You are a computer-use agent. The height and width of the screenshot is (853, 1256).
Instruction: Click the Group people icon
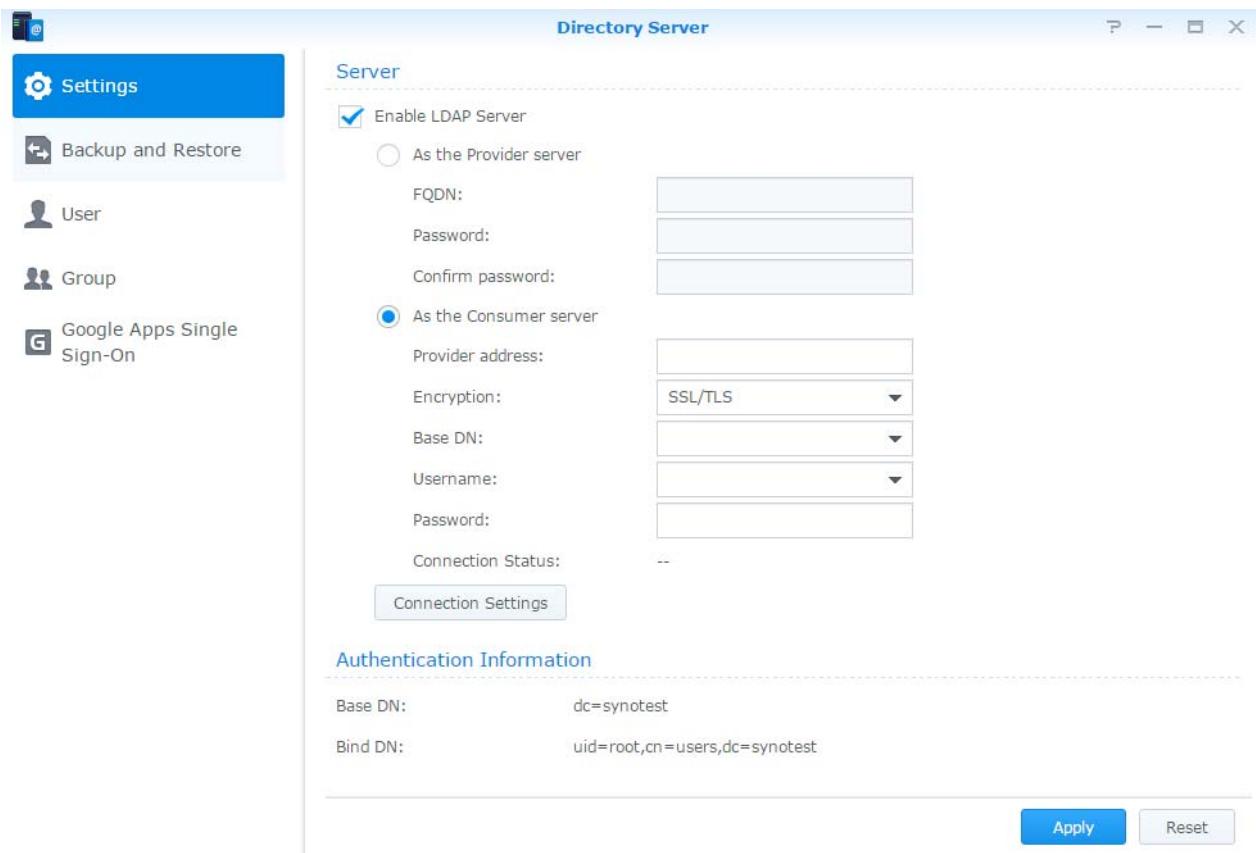(38, 279)
